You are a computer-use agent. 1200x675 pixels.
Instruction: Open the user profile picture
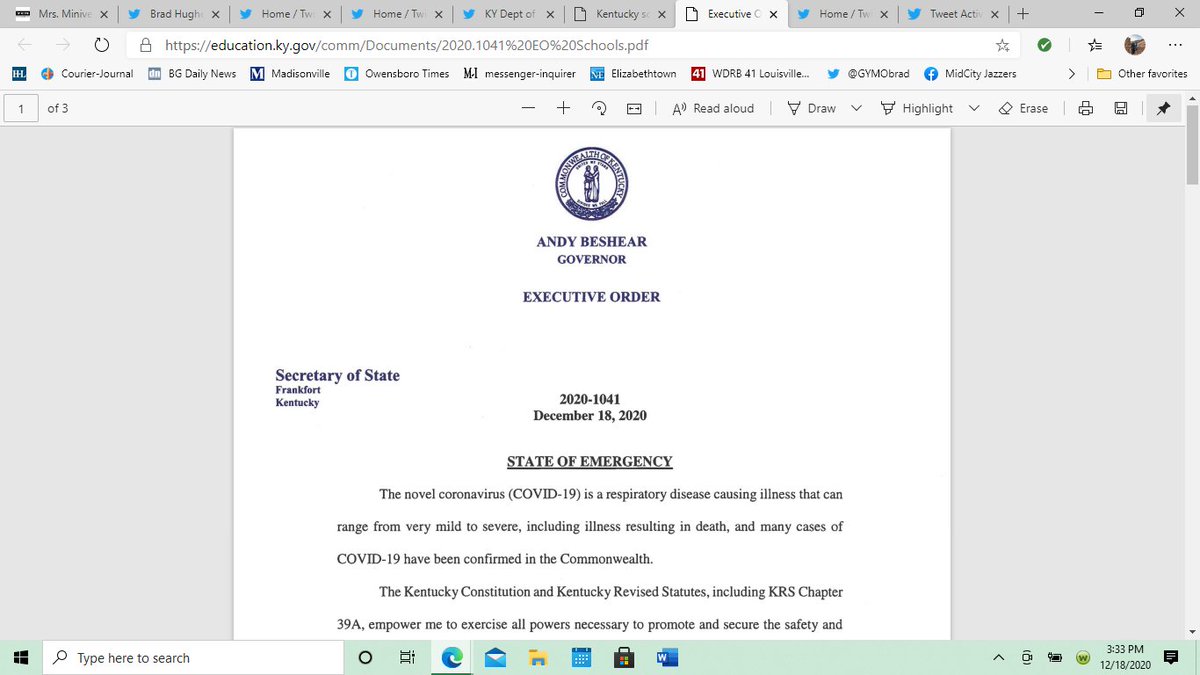click(x=1134, y=45)
